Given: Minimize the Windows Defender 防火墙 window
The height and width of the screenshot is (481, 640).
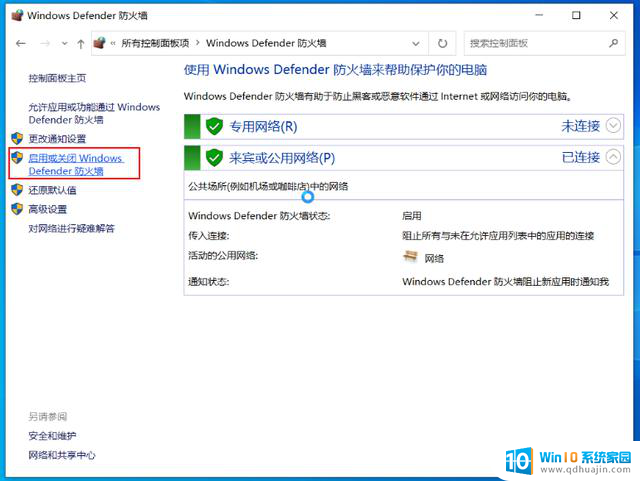Looking at the screenshot, I should click(x=539, y=16).
